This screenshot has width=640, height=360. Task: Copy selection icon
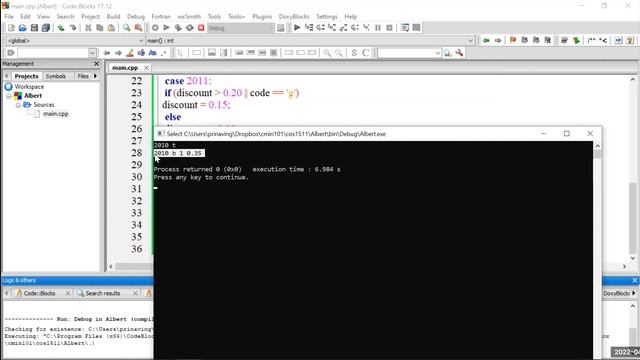pyautogui.click(x=100, y=28)
